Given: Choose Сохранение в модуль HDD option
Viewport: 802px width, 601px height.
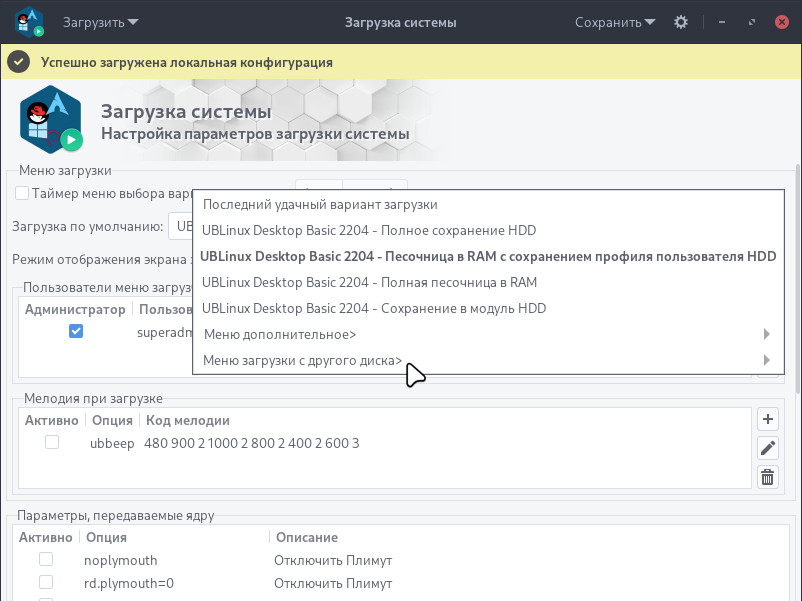Looking at the screenshot, I should (x=488, y=308).
